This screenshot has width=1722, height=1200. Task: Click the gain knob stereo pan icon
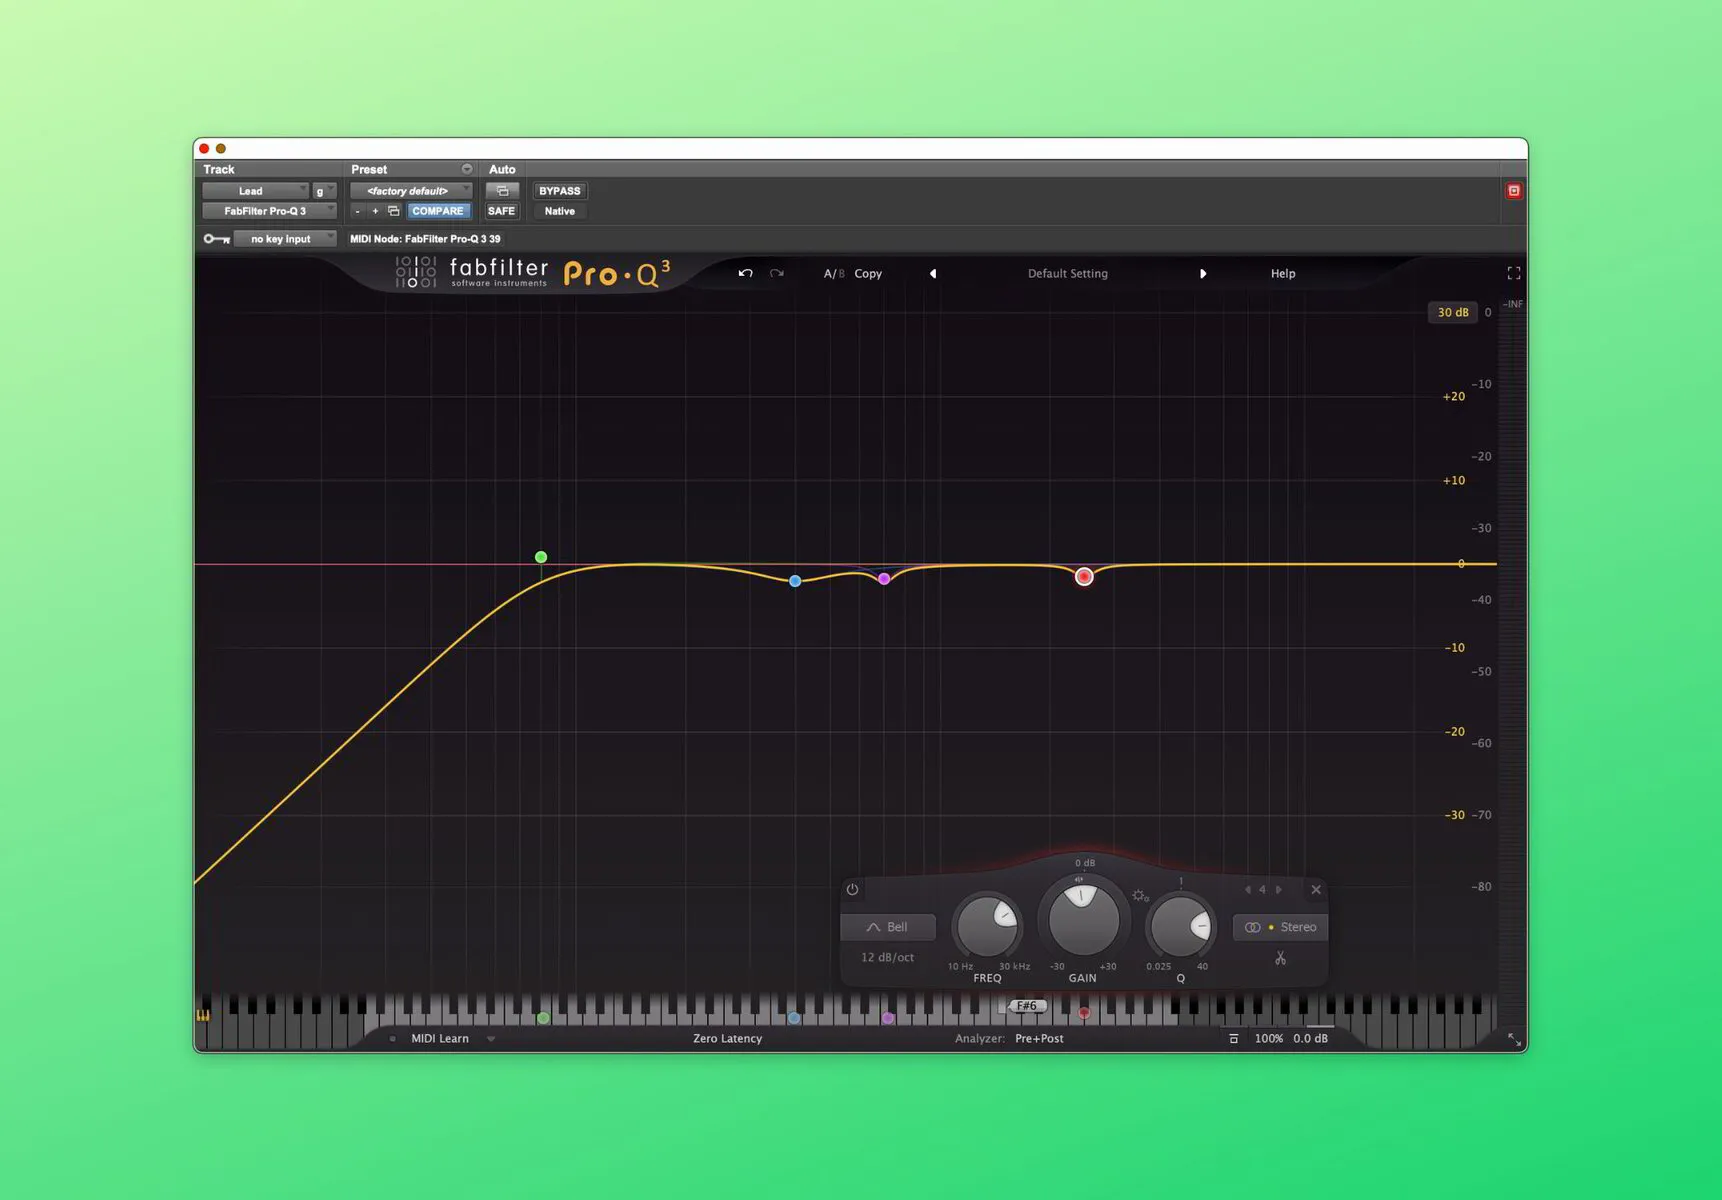1078,880
